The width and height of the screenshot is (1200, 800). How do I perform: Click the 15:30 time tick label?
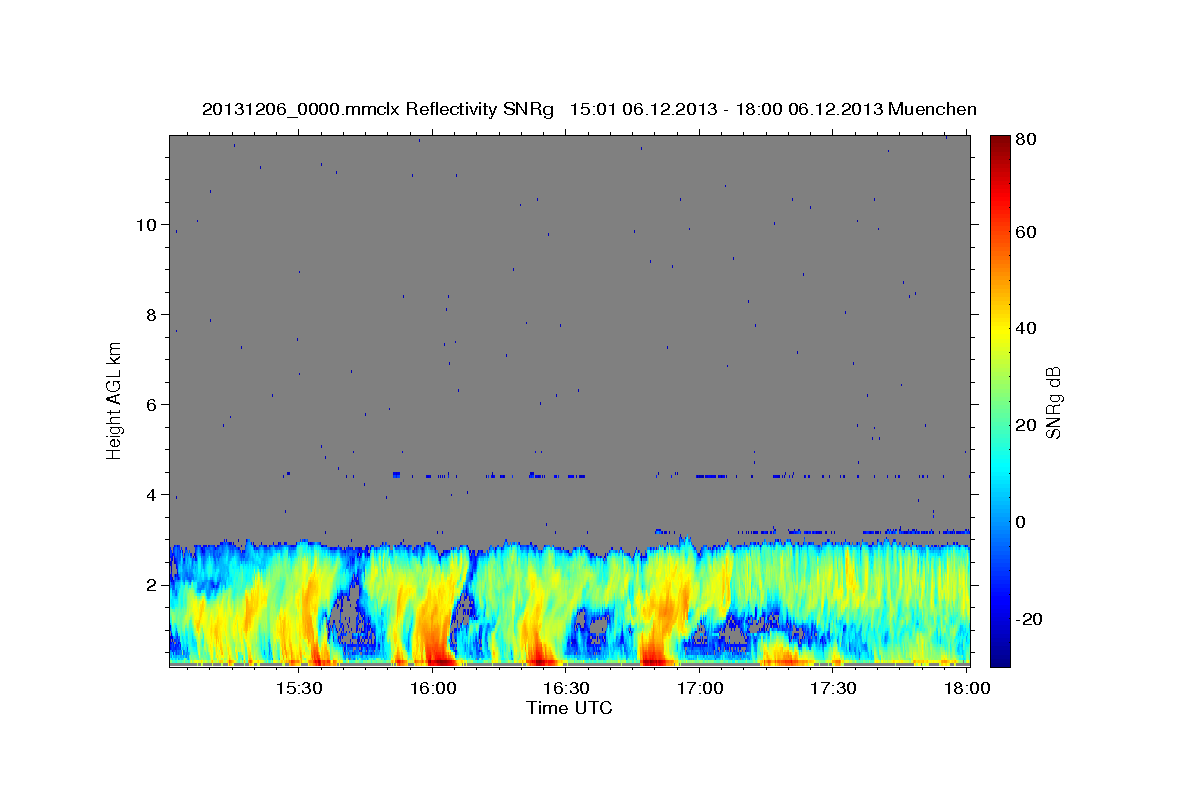click(x=298, y=689)
